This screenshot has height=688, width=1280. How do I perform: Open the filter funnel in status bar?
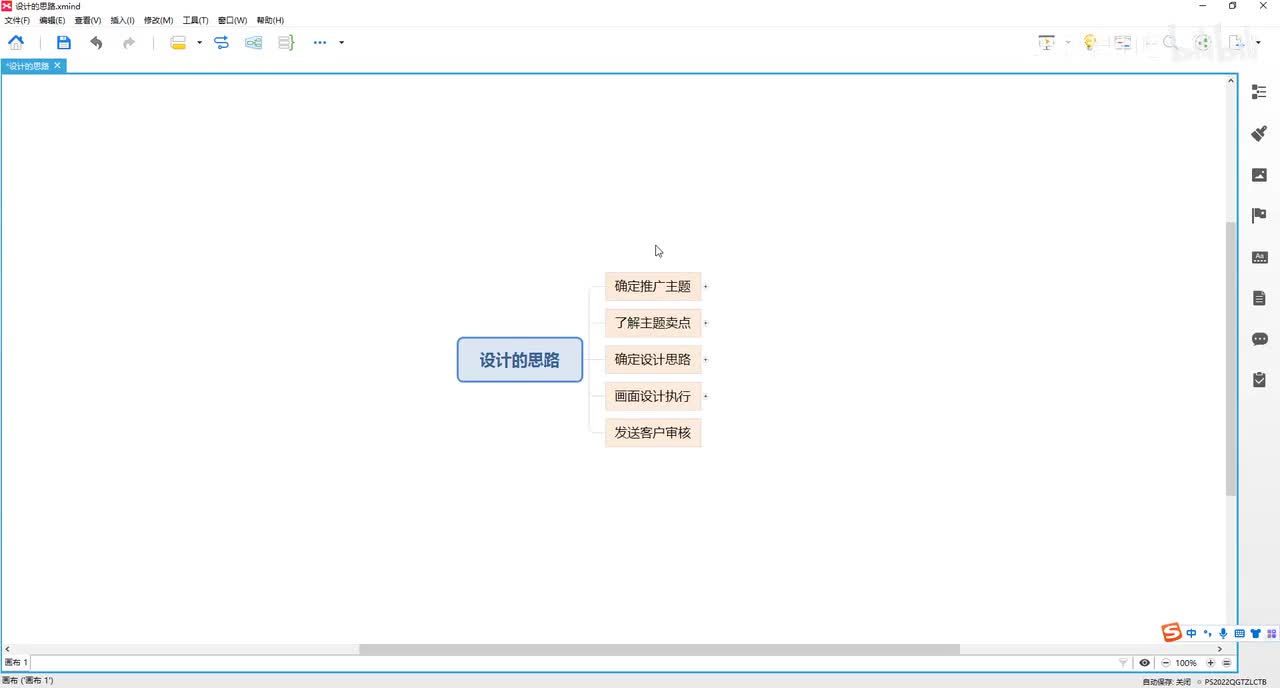pos(1123,663)
